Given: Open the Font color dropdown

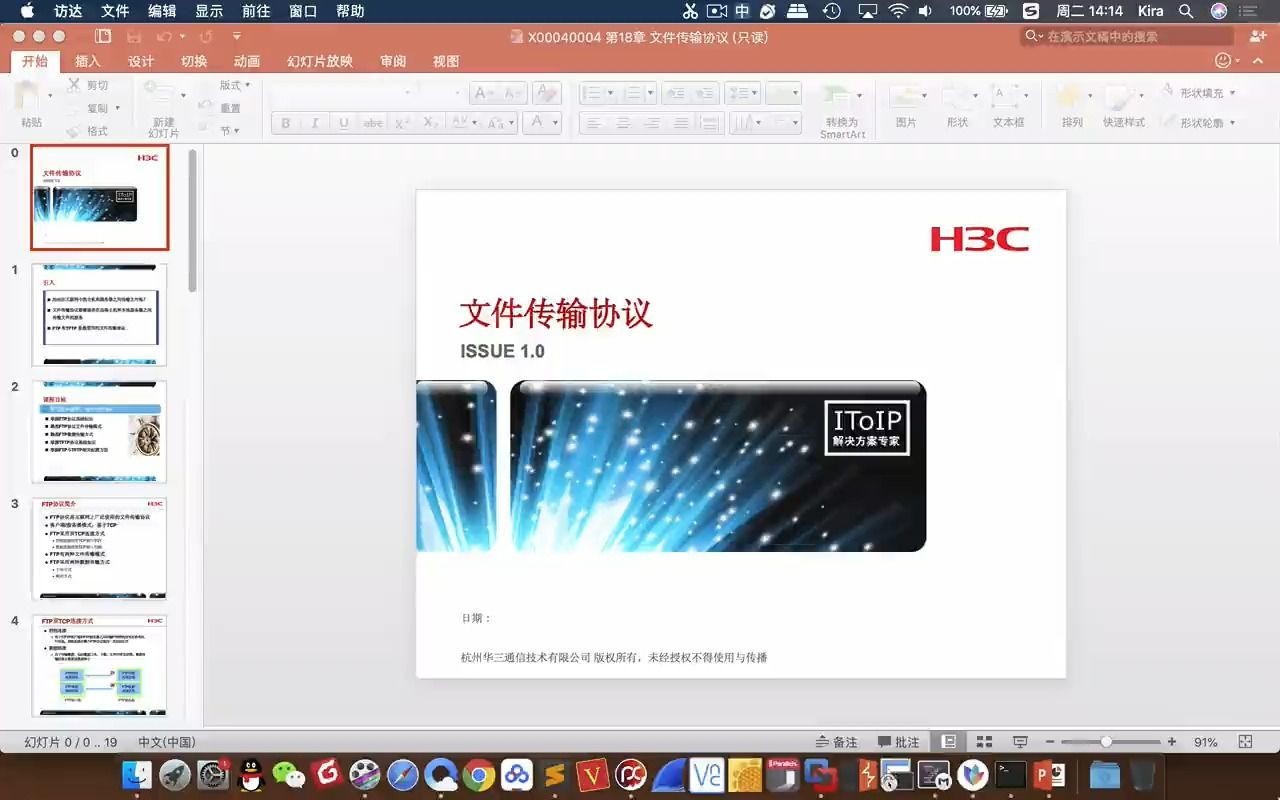Looking at the screenshot, I should coord(555,123).
